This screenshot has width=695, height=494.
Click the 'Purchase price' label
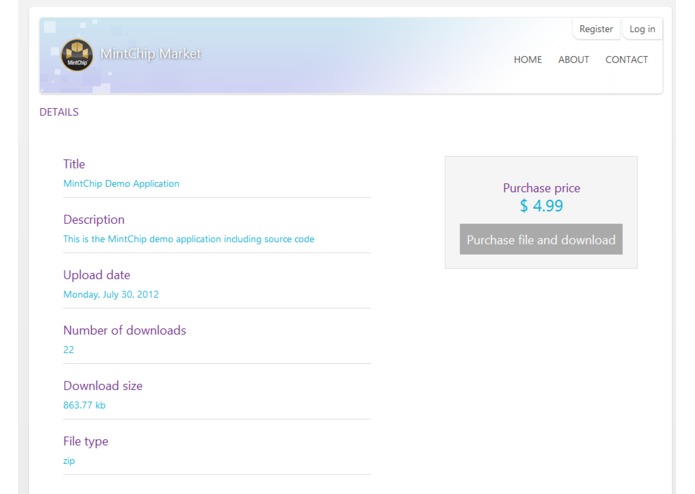coord(541,188)
